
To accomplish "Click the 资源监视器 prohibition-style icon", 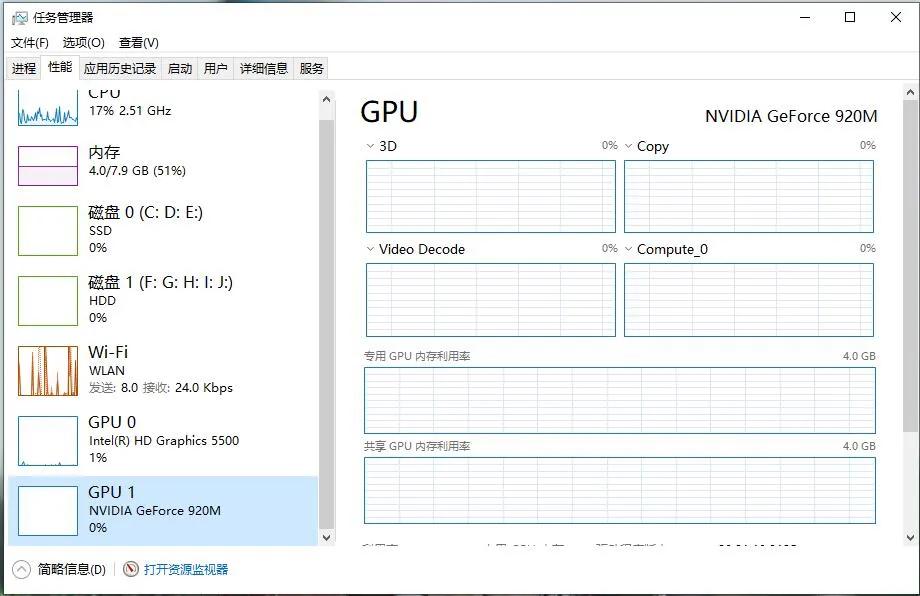I will [x=130, y=568].
